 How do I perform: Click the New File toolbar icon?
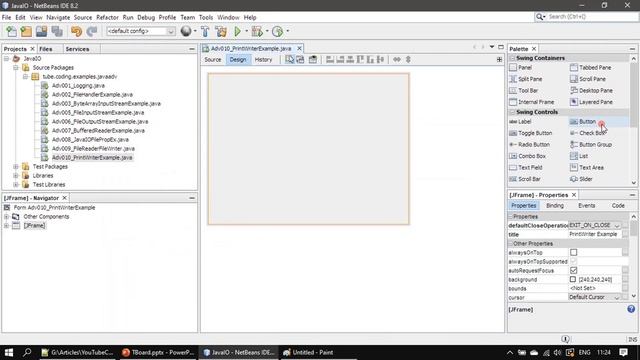[x=11, y=31]
